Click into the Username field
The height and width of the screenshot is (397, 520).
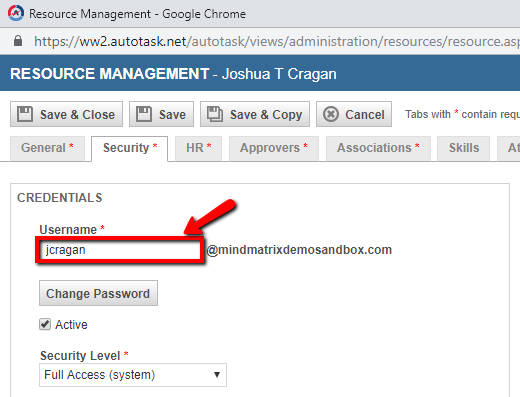[x=120, y=250]
